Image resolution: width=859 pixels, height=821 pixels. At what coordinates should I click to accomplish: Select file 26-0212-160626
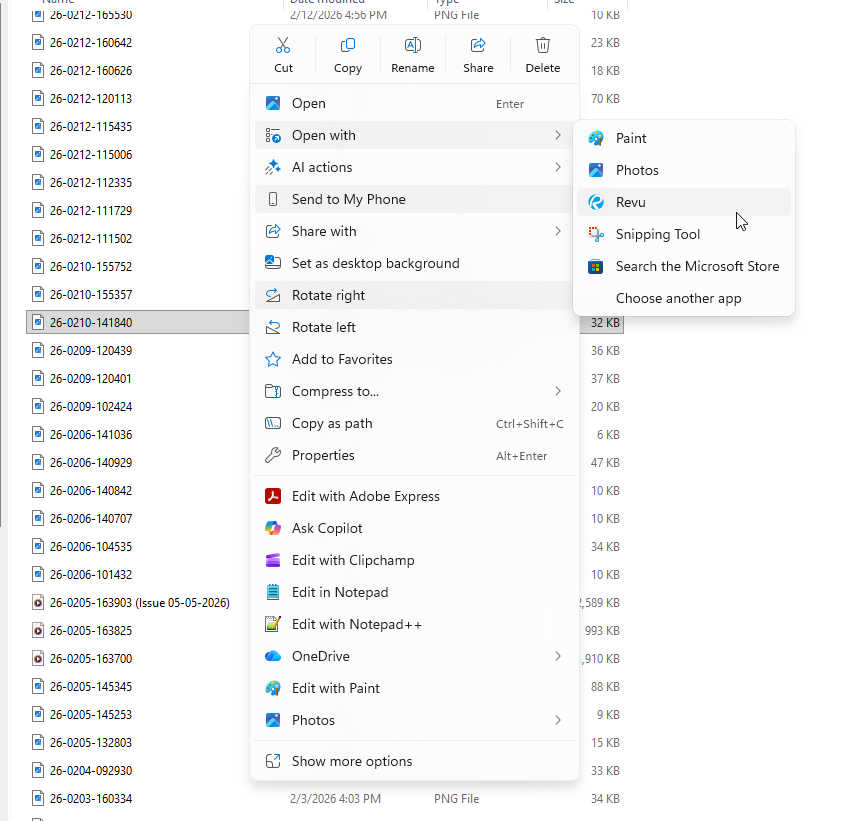pyautogui.click(x=91, y=71)
